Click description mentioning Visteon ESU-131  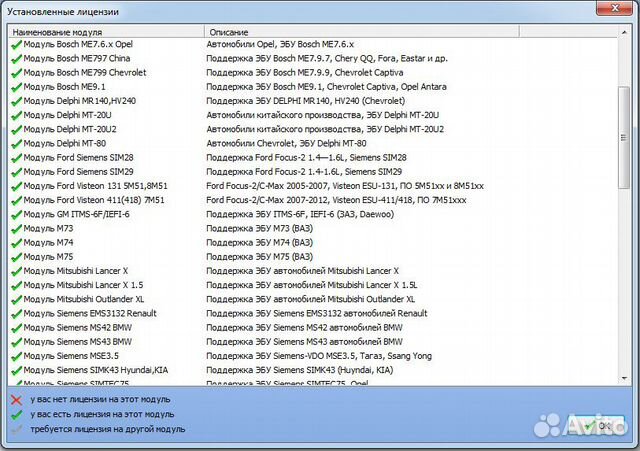[345, 186]
